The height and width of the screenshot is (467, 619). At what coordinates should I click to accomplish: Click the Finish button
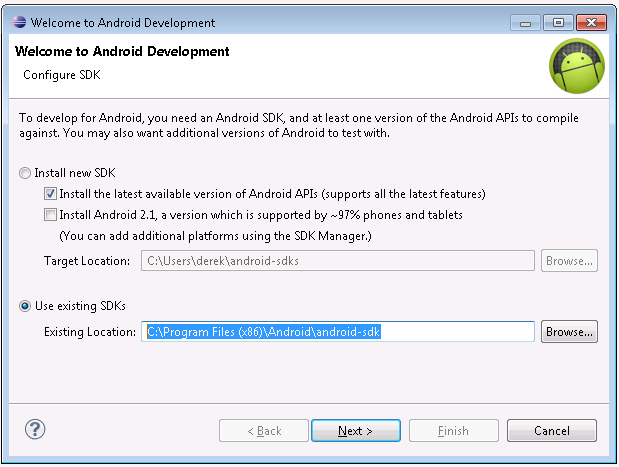pos(454,430)
